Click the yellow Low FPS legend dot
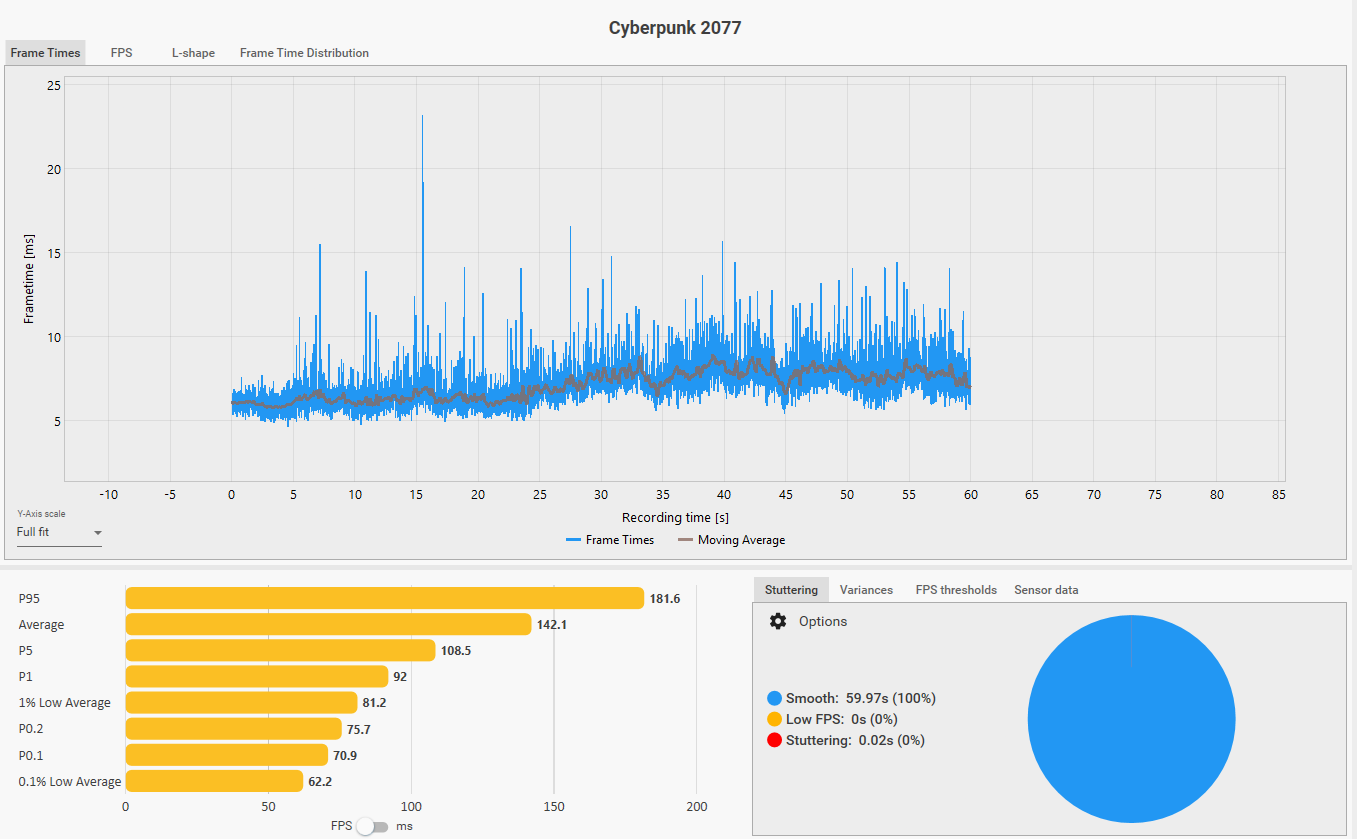Image resolution: width=1357 pixels, height=839 pixels. 774,720
